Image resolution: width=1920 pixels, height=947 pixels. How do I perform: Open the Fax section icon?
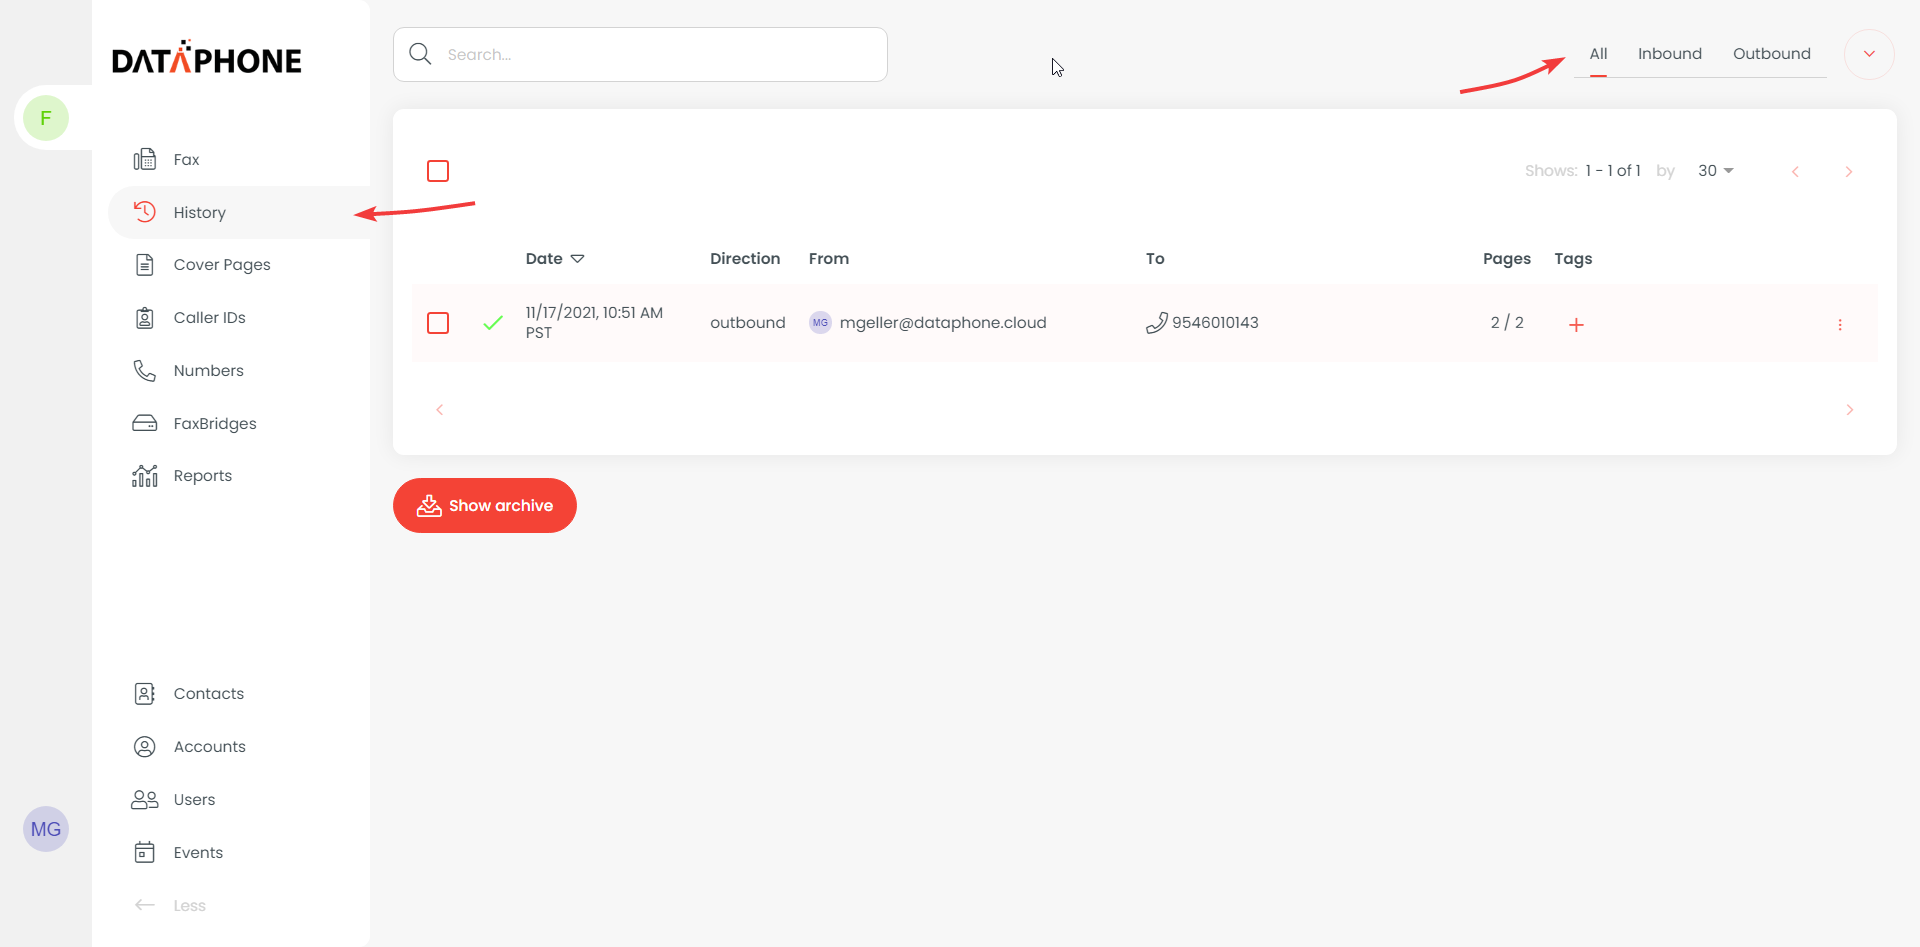[145, 160]
